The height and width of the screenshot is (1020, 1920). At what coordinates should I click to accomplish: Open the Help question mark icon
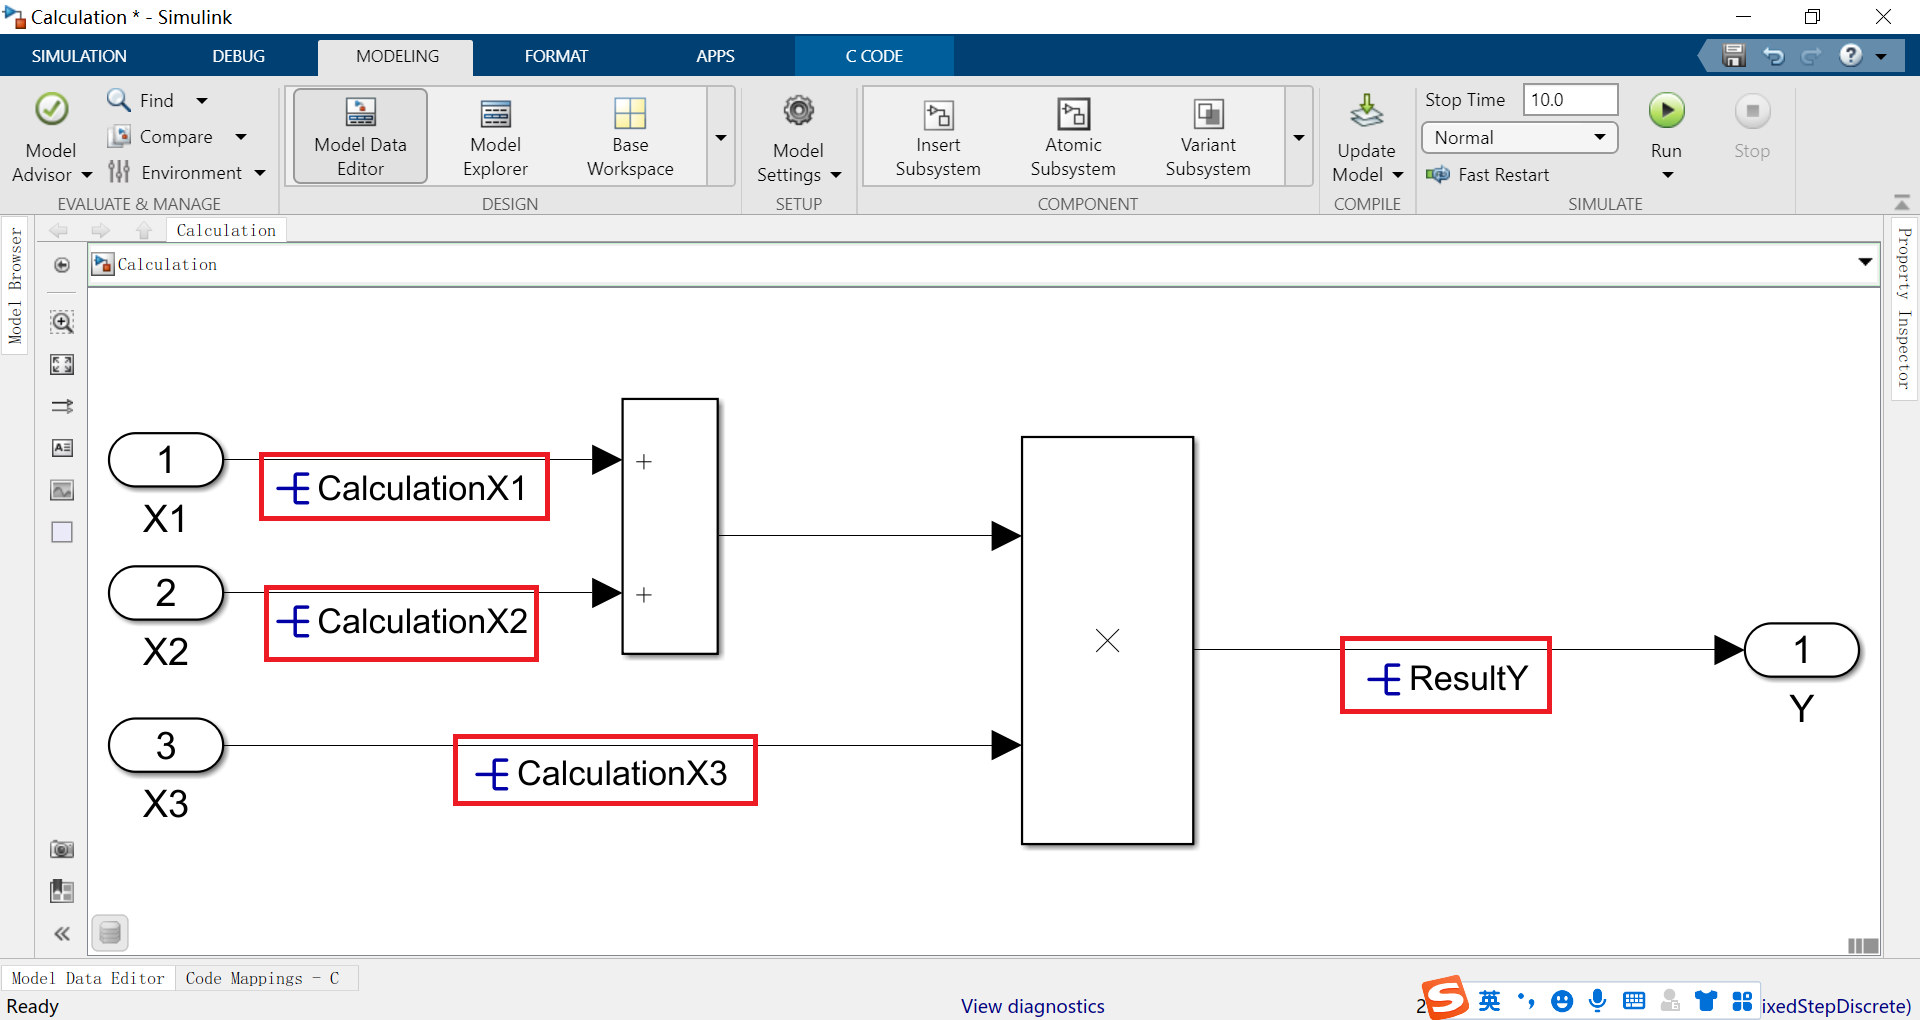click(1851, 55)
